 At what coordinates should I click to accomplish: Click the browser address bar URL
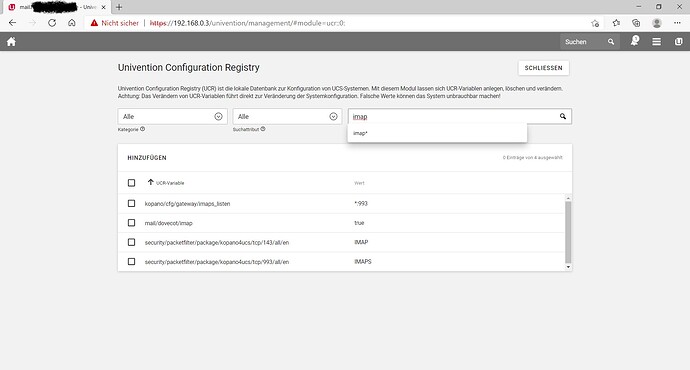coord(247,23)
